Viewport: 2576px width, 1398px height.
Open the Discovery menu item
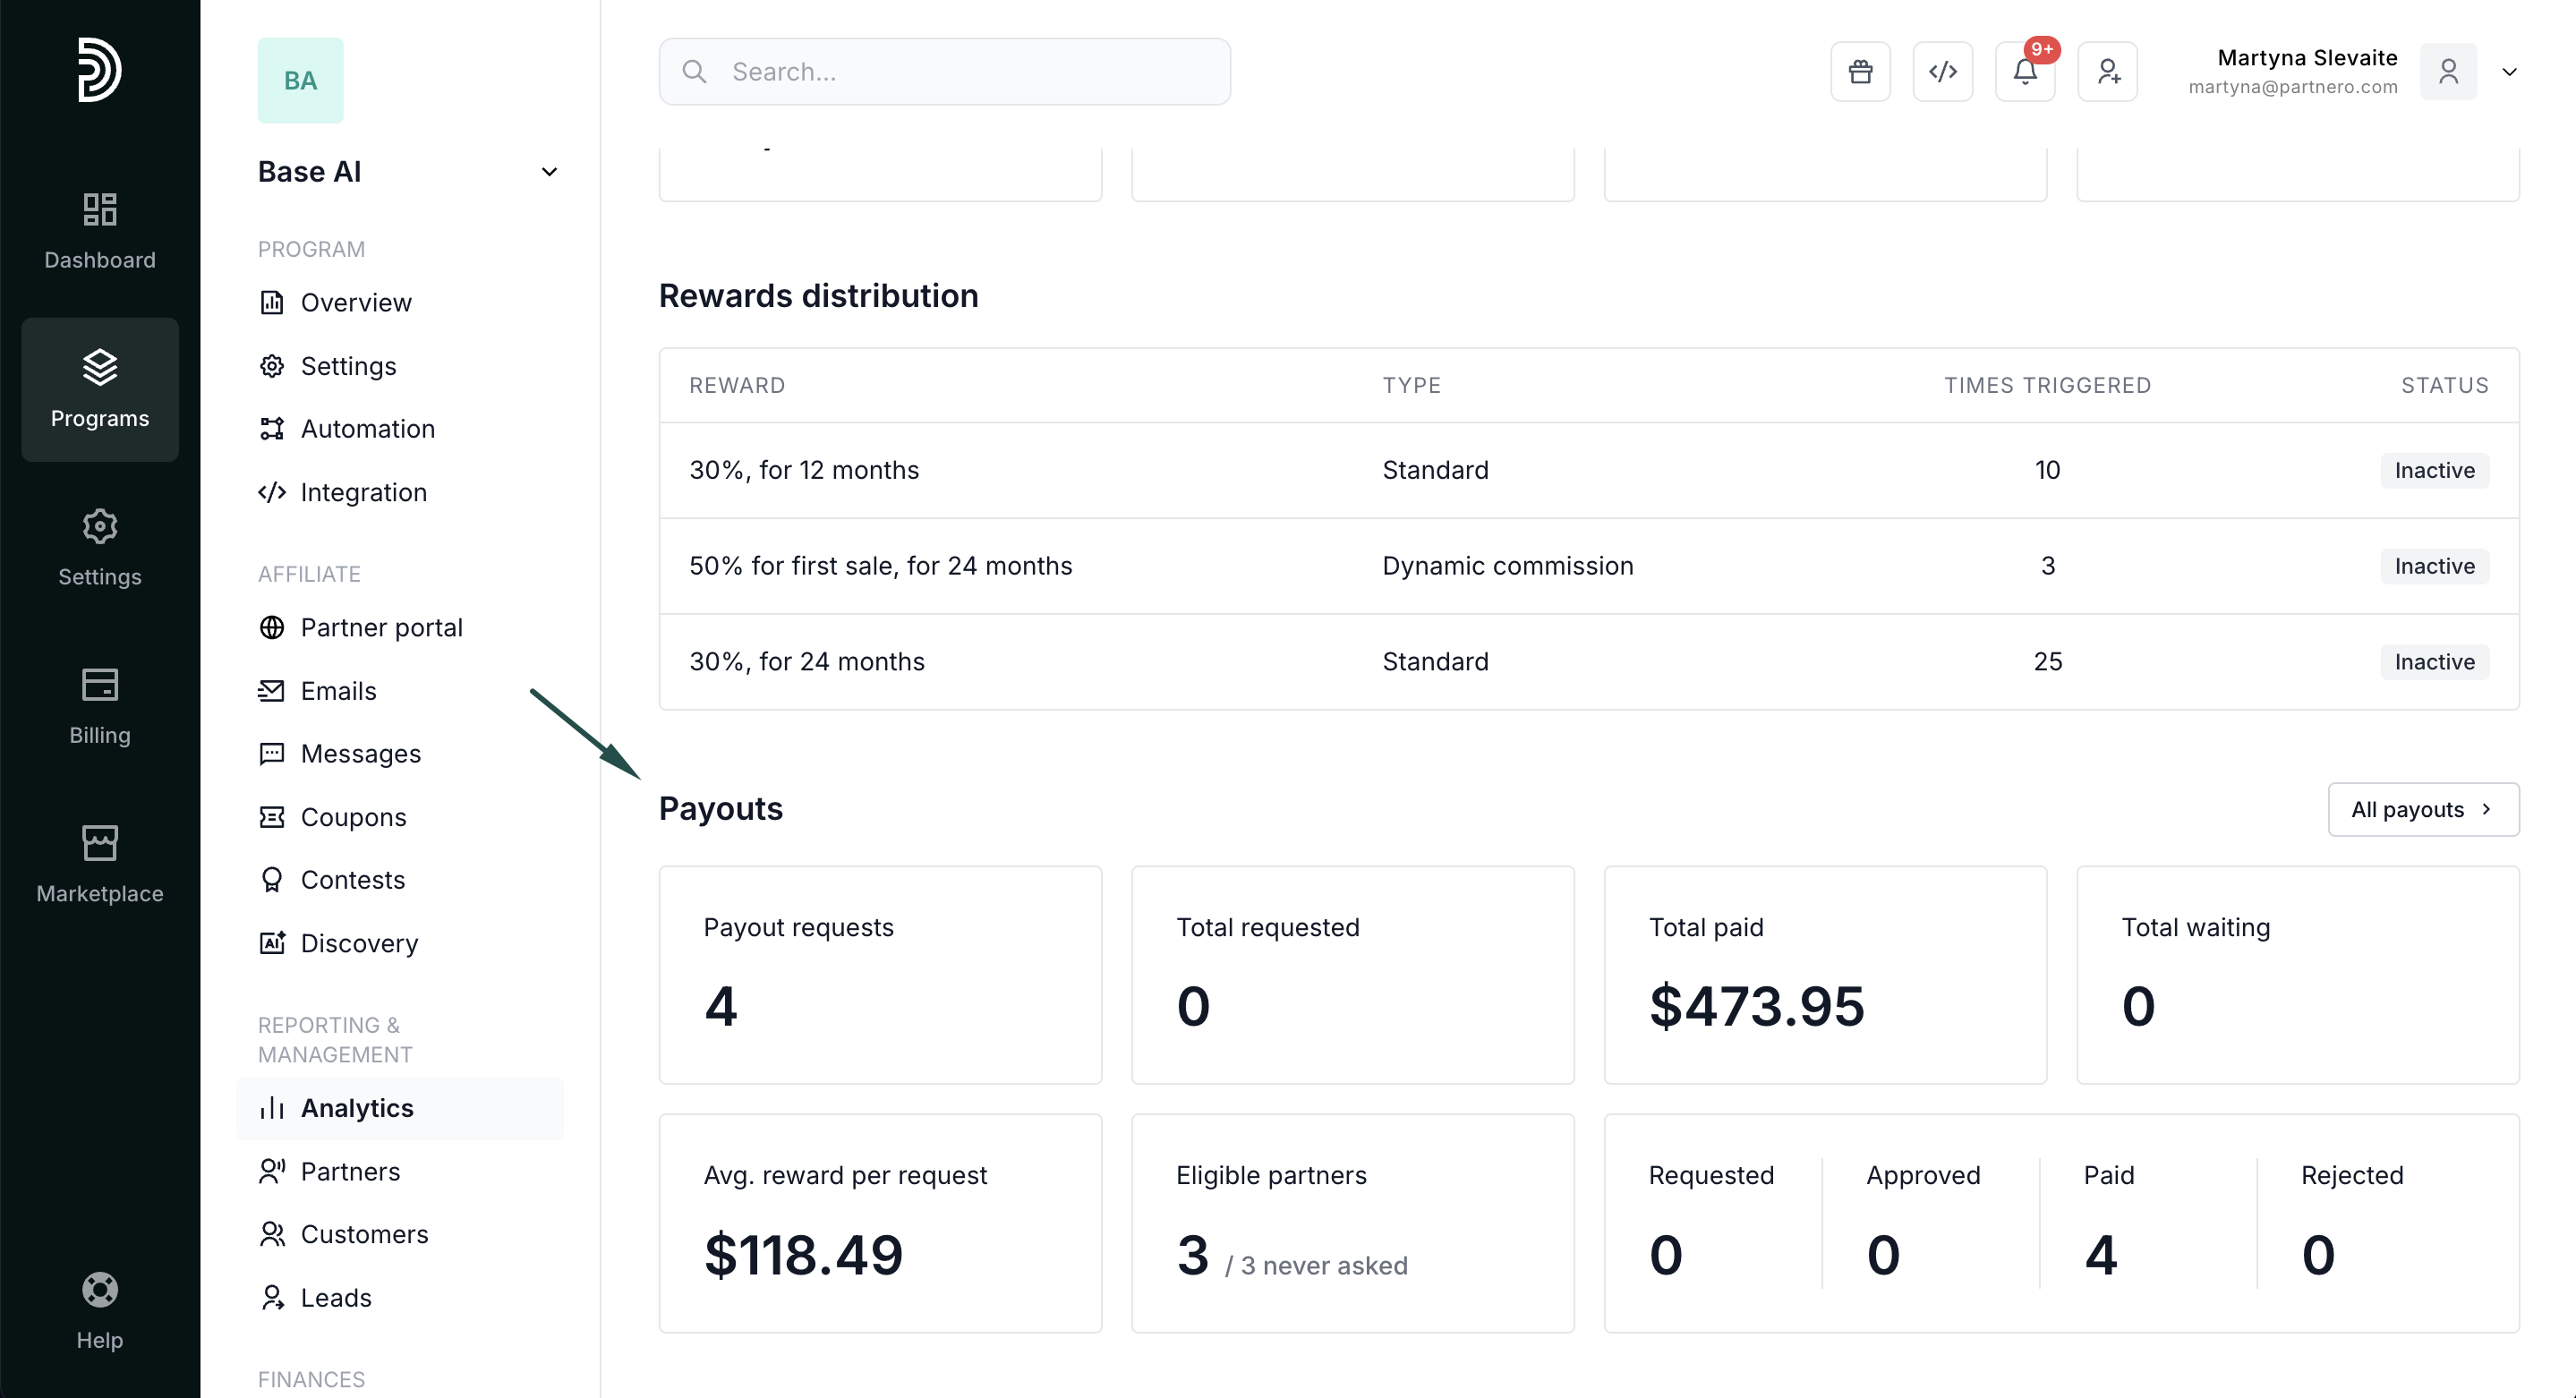point(359,943)
